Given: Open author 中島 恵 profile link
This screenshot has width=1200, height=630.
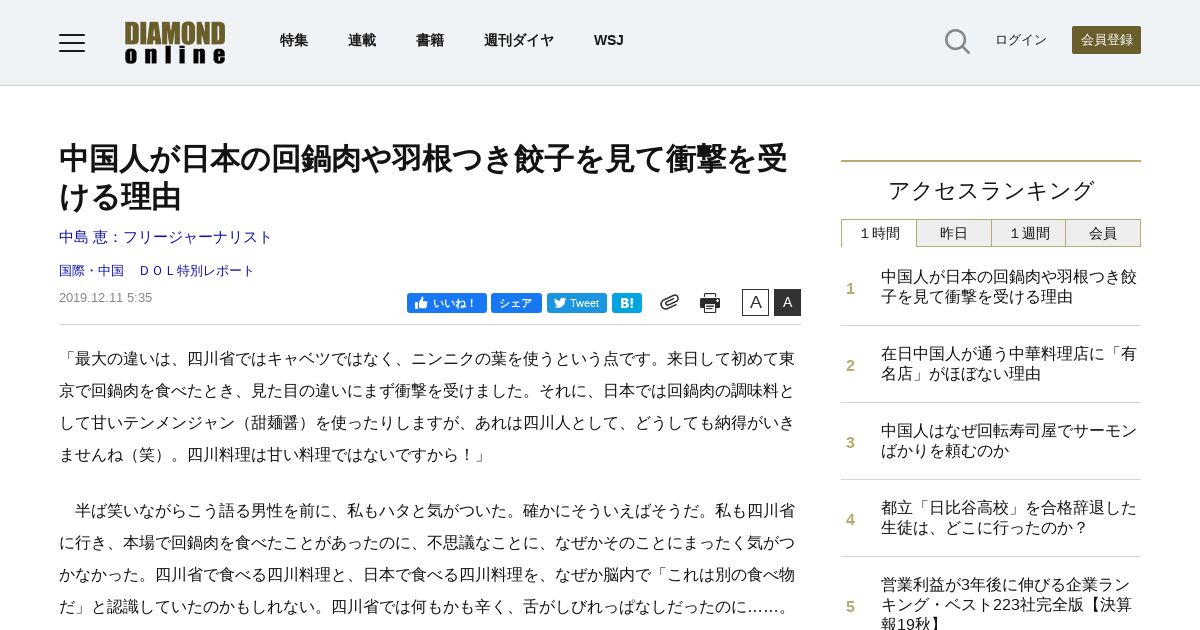Looking at the screenshot, I should 166,237.
